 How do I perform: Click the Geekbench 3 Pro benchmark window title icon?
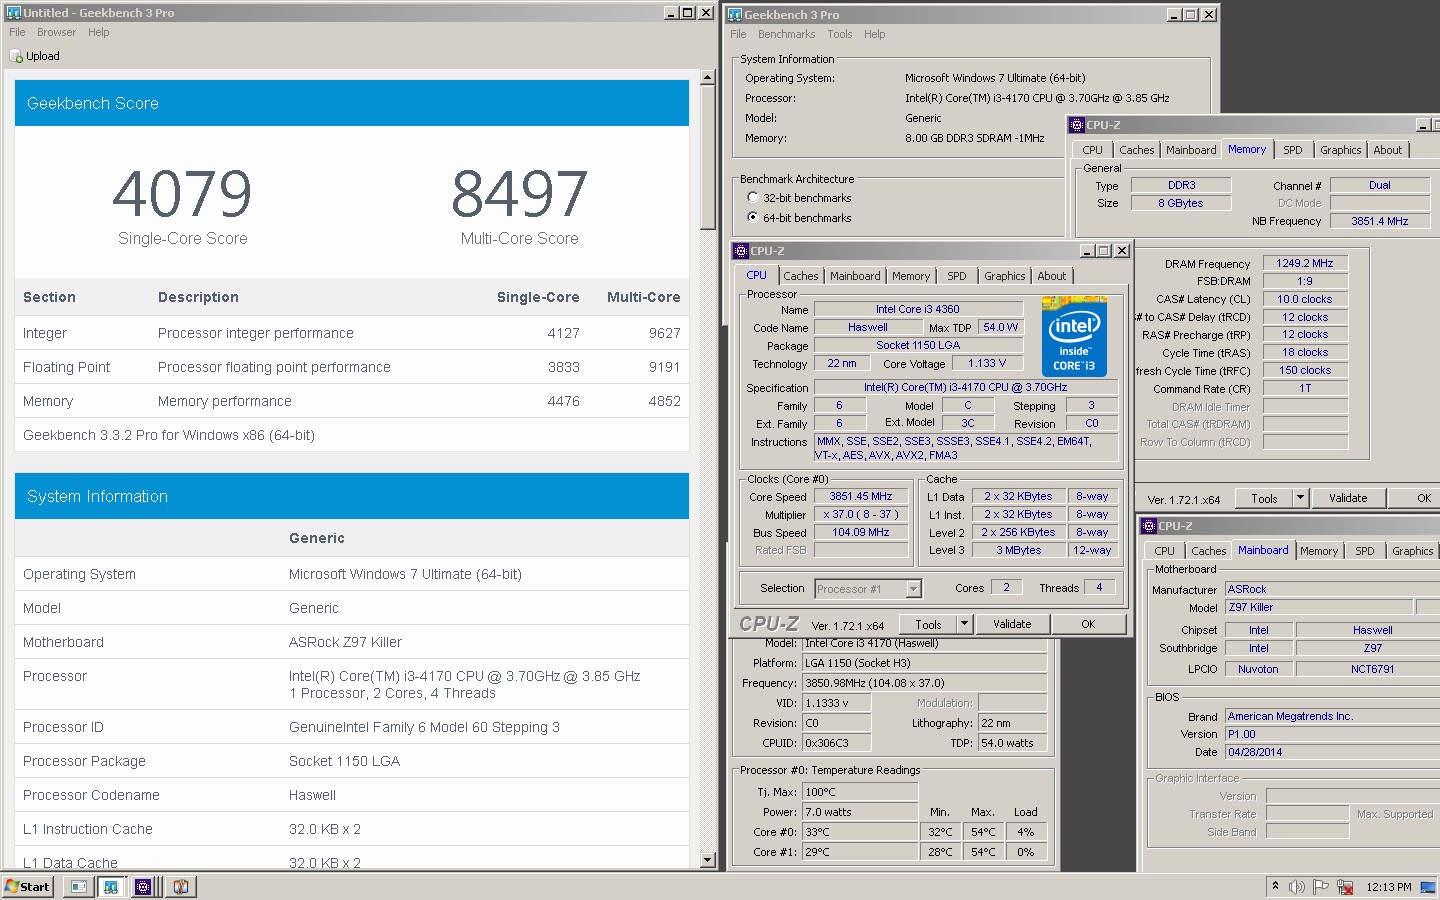pos(735,15)
